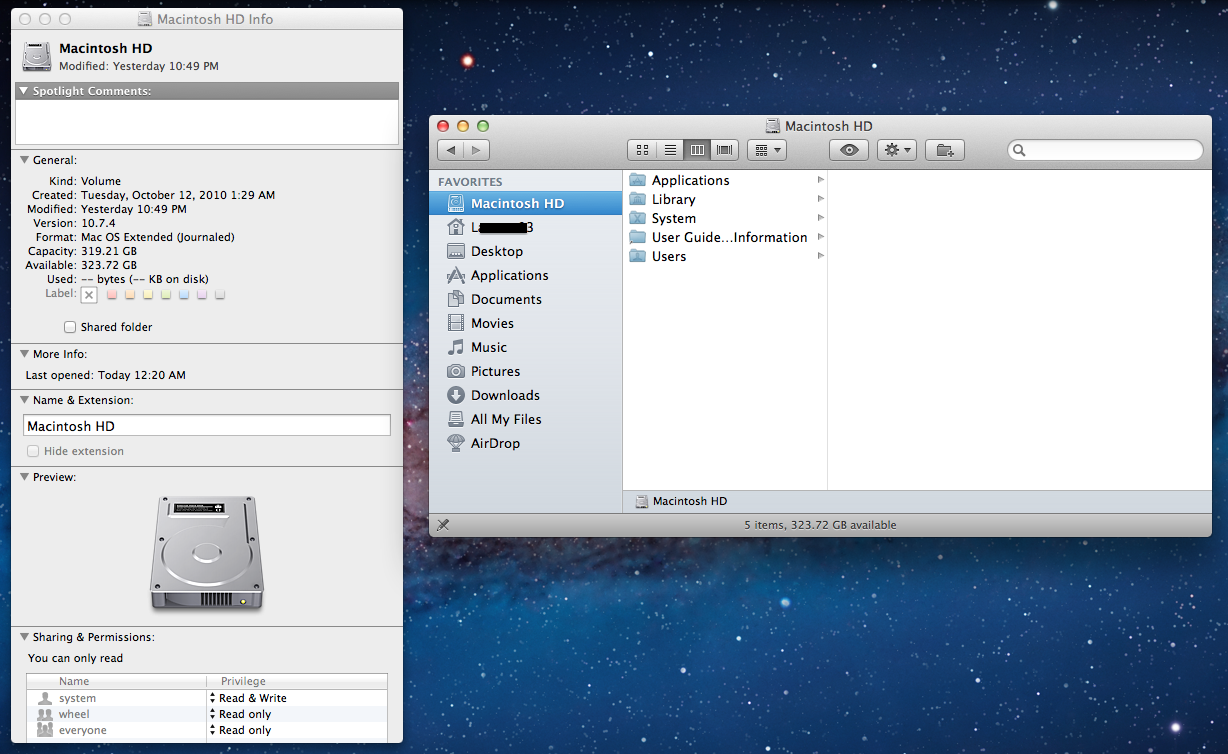Clear label with the X label button
This screenshot has width=1228, height=754.
[x=89, y=295]
